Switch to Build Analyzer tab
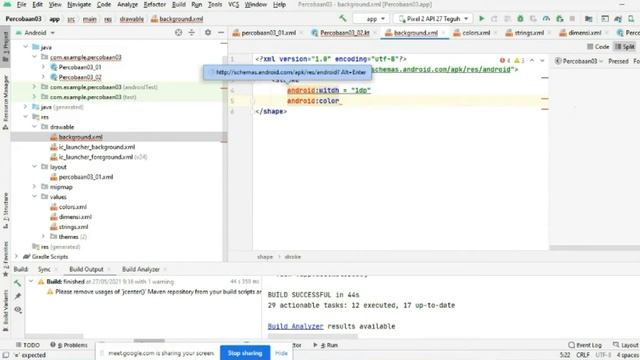This screenshot has height=360, width=640. 141,269
